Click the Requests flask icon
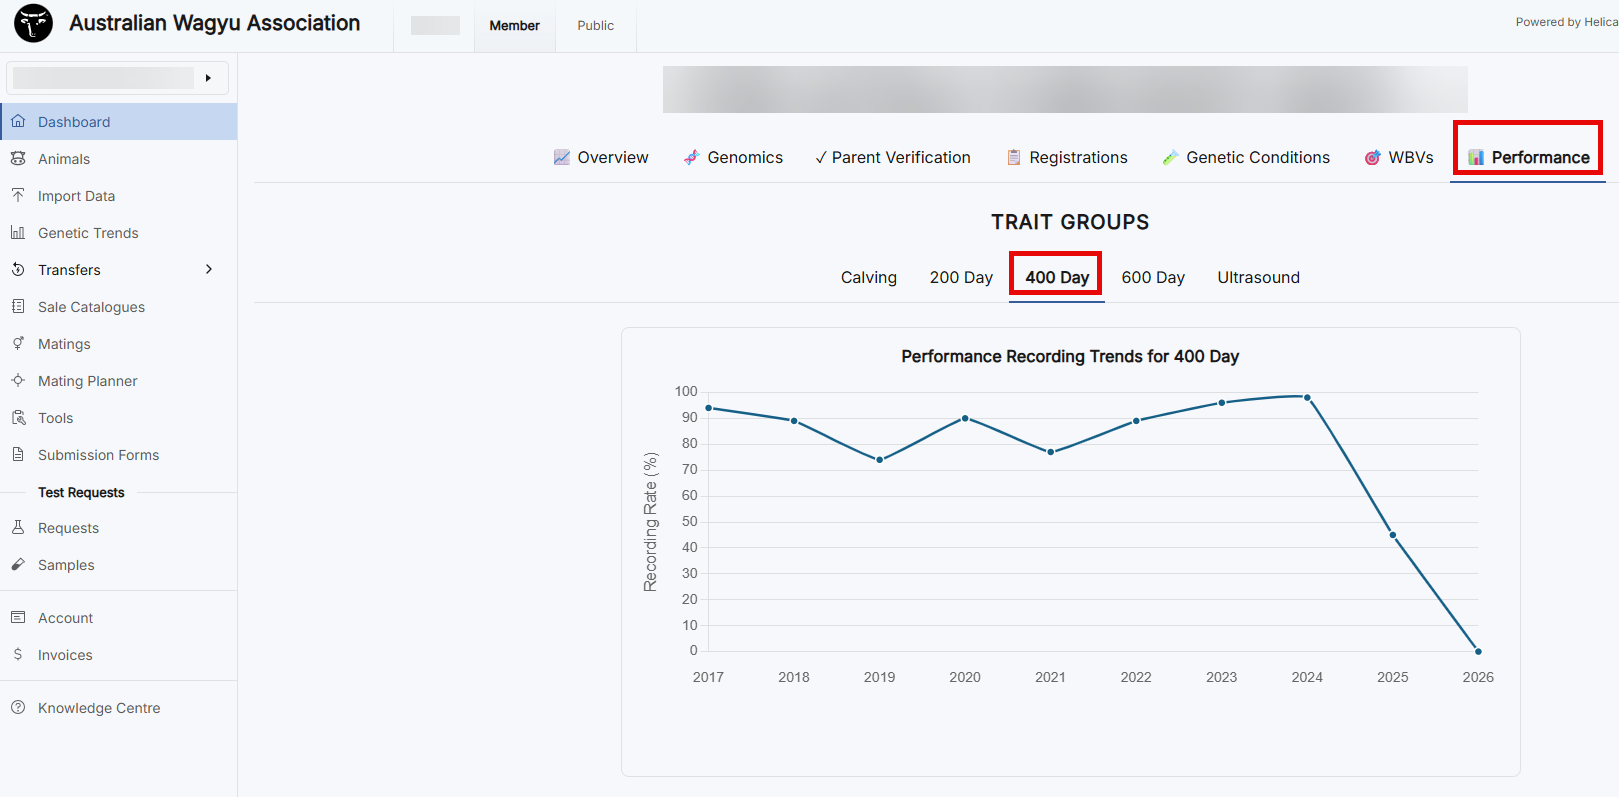Screen dimensions: 1619x797 18,527
